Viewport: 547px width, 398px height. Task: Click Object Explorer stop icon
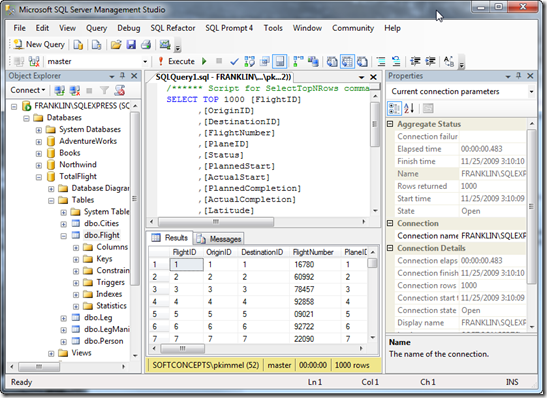pos(89,90)
